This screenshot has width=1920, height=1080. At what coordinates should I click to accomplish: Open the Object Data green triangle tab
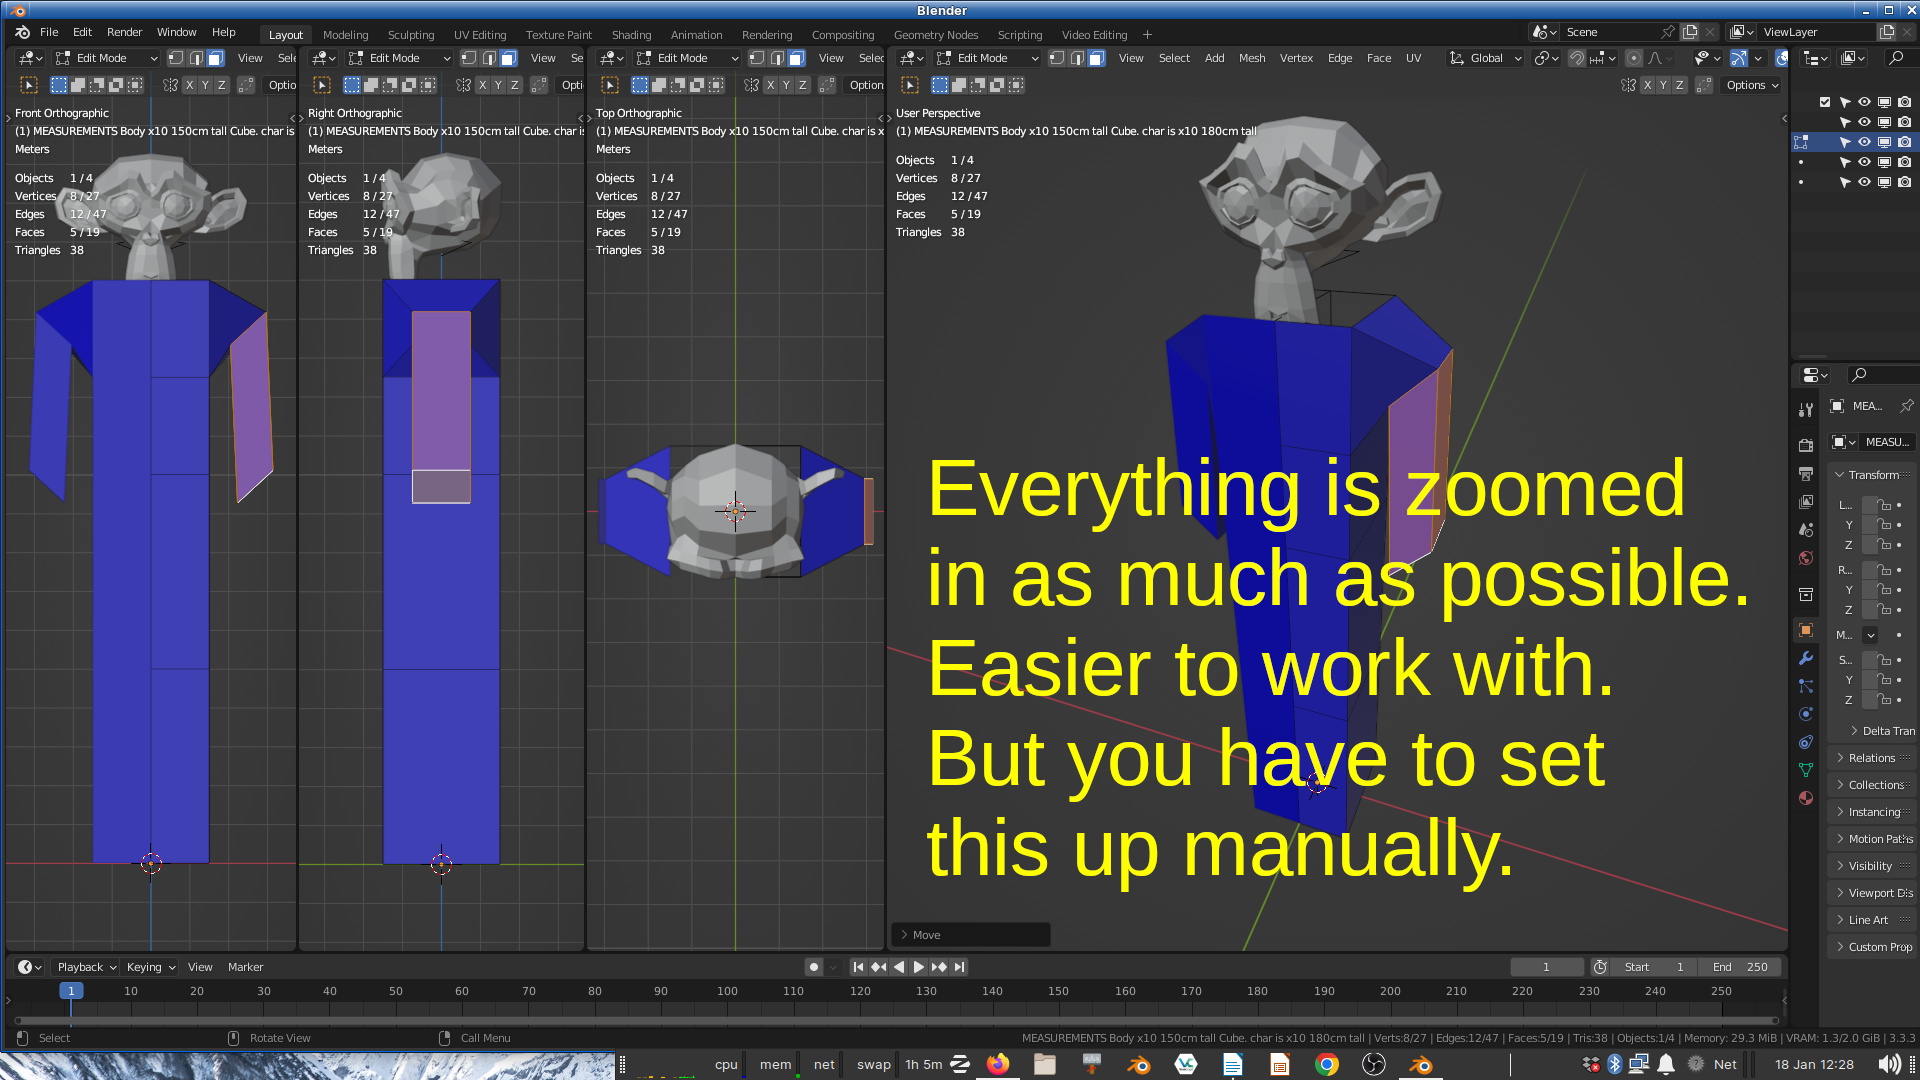coord(1805,770)
